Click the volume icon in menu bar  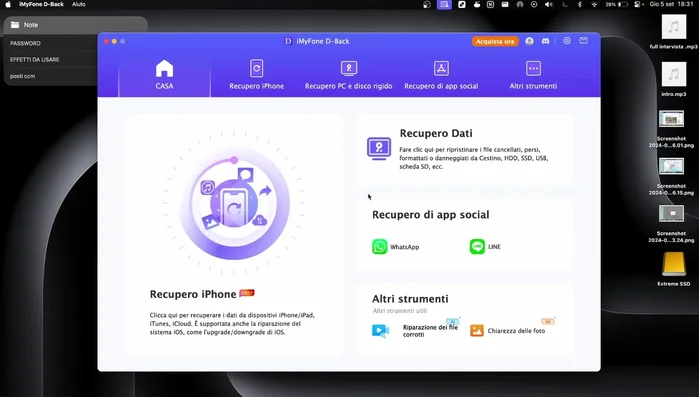click(x=549, y=4)
